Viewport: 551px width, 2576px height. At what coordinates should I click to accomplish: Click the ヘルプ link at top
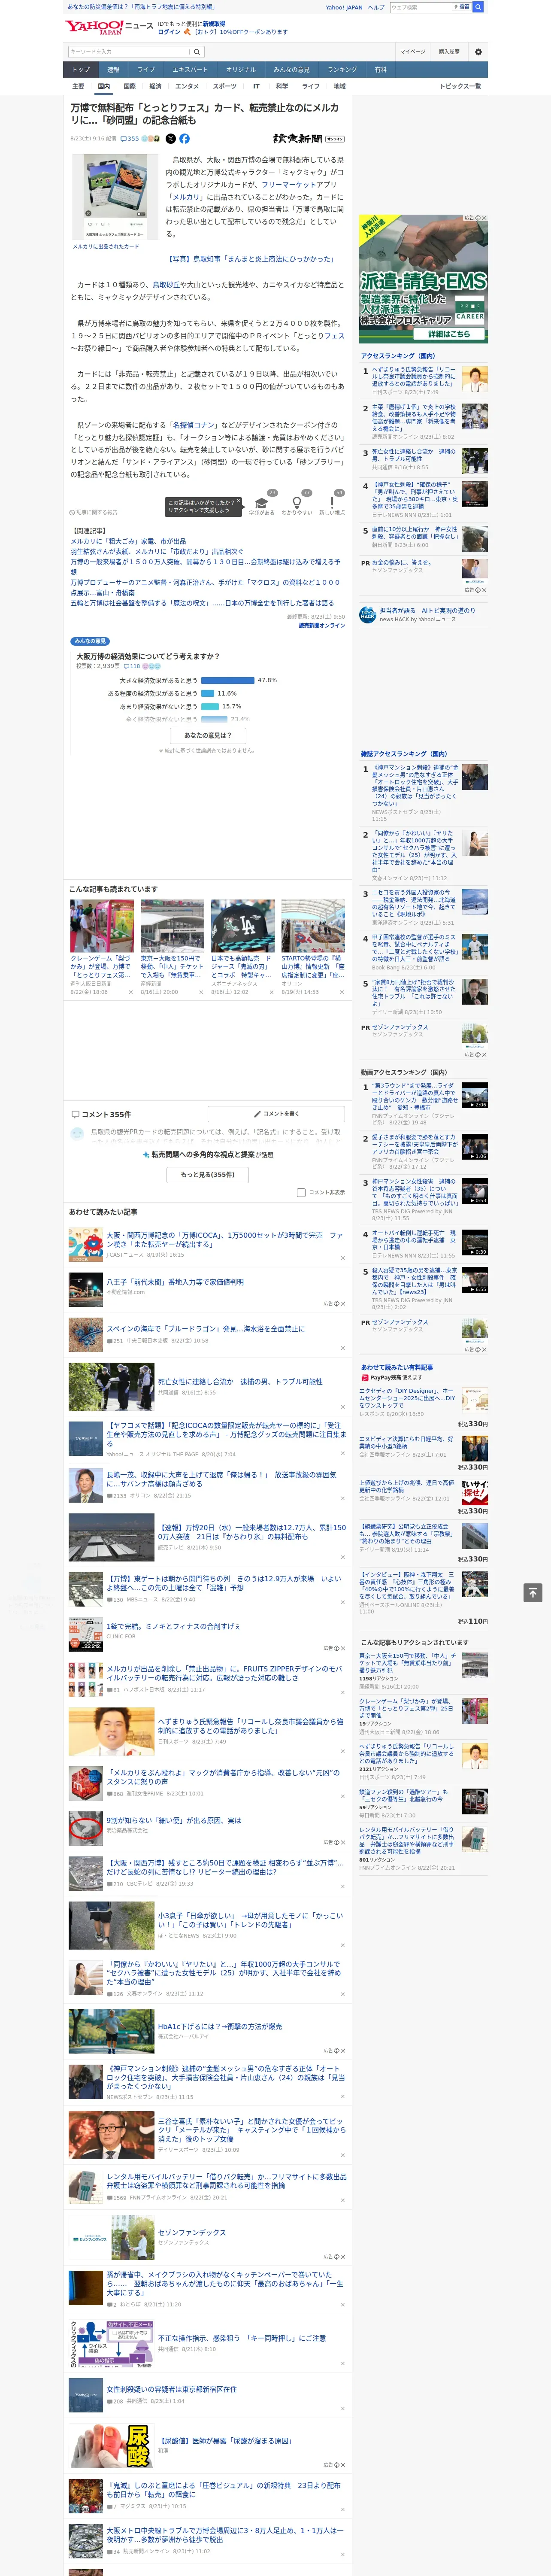tap(376, 7)
